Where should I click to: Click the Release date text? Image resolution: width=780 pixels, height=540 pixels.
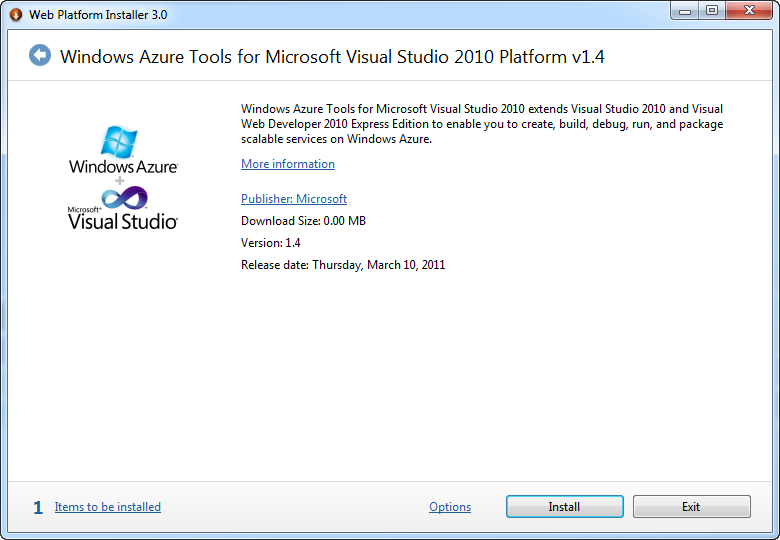click(x=343, y=265)
